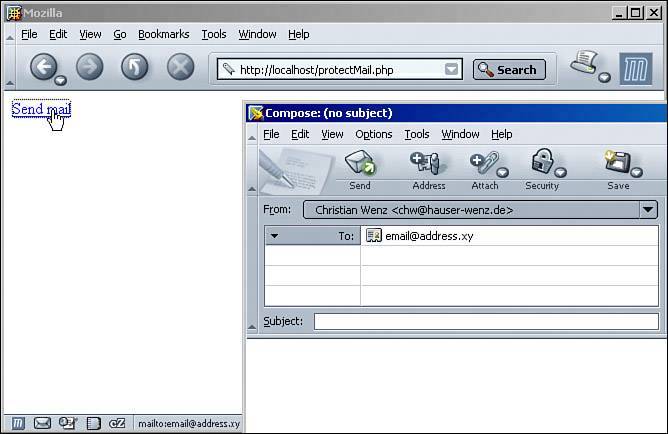Open the Tools menu in Mozilla browser

214,34
